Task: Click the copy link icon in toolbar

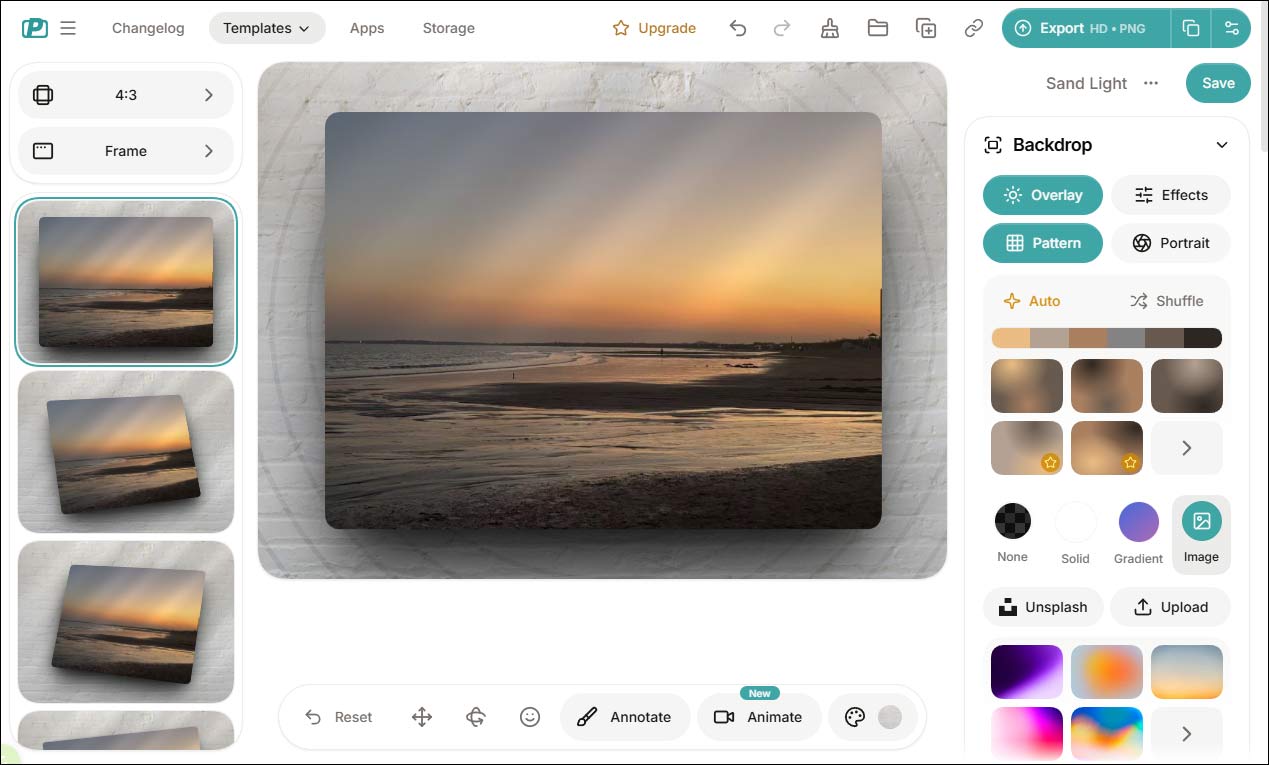Action: click(x=974, y=28)
